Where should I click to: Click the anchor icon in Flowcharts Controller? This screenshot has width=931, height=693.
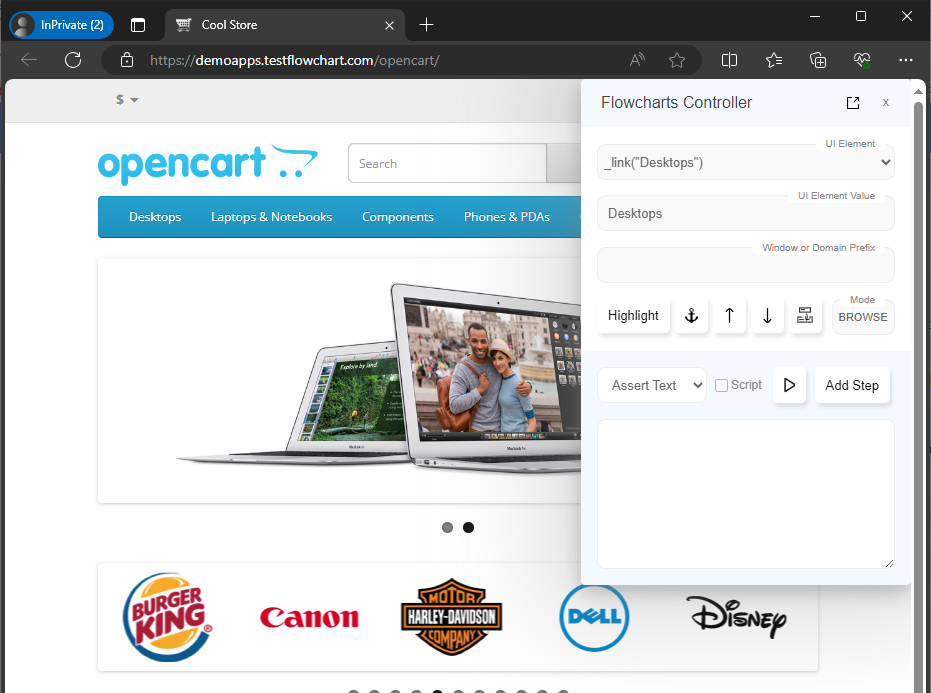(690, 316)
